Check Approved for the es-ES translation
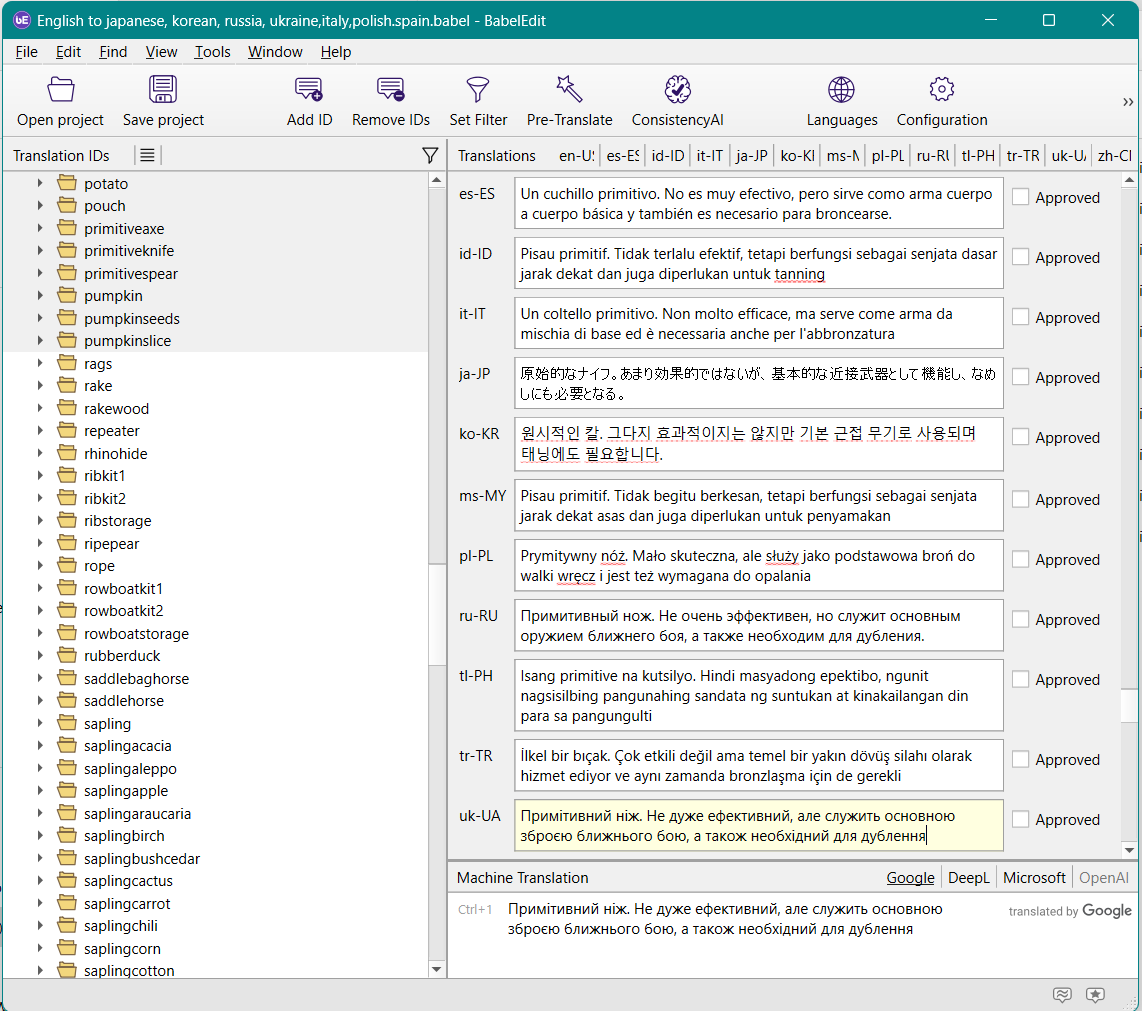1142x1011 pixels. [1020, 198]
